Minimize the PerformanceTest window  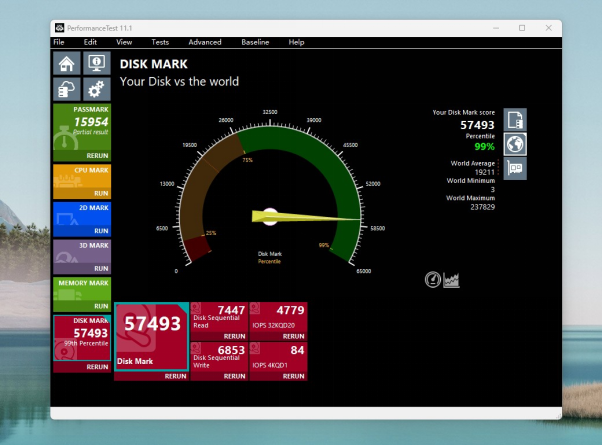coord(496,28)
